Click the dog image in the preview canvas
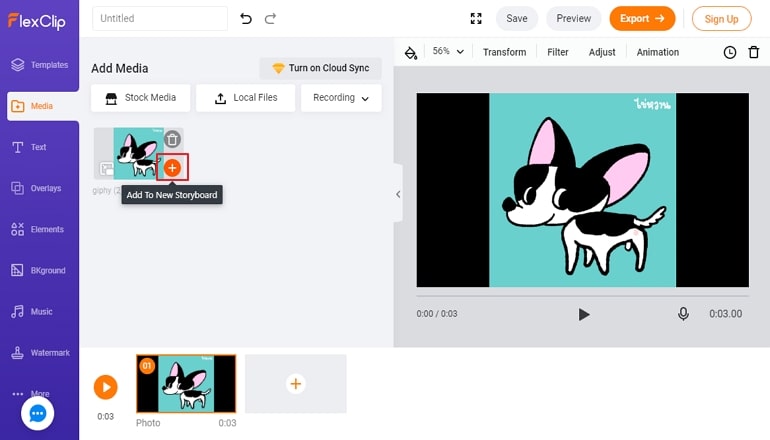770x440 pixels. point(582,190)
